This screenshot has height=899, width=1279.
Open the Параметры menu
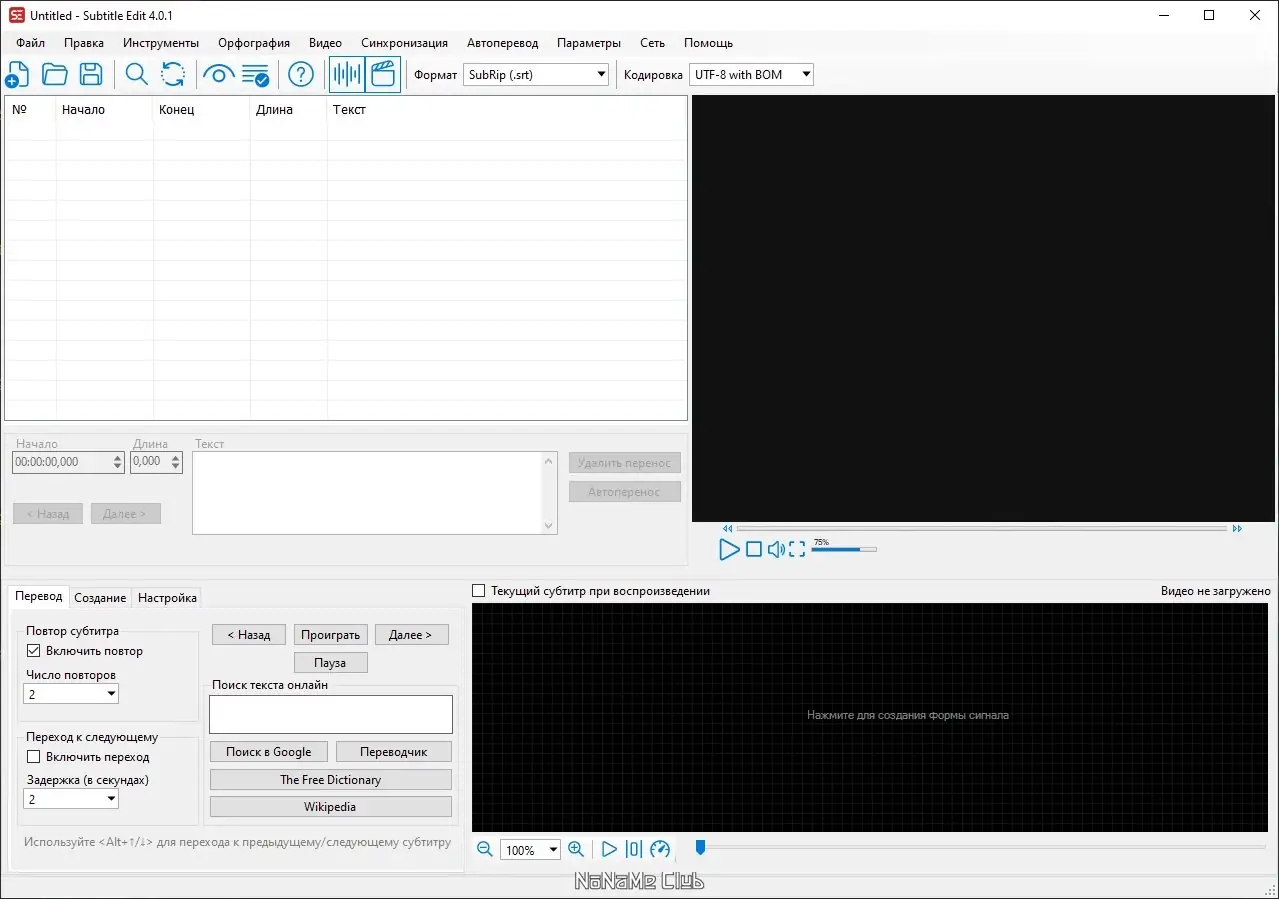[x=589, y=43]
